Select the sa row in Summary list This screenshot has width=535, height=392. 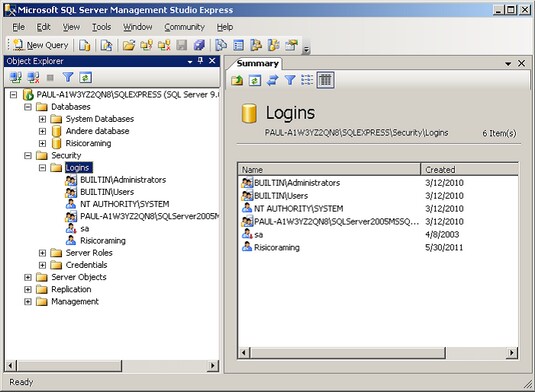coord(378,234)
